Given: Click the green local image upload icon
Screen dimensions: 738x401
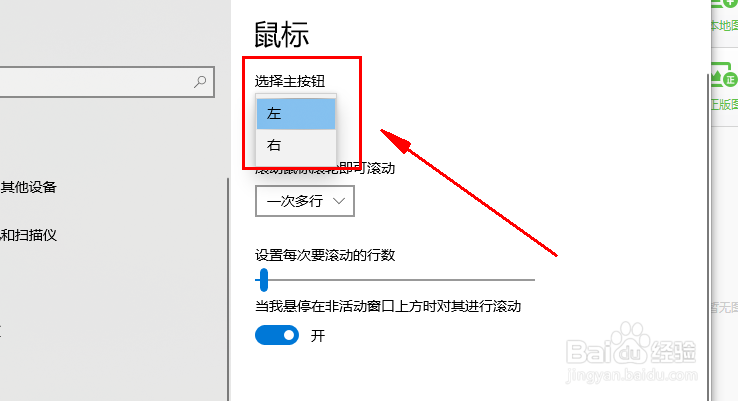Looking at the screenshot, I should (x=725, y=3).
